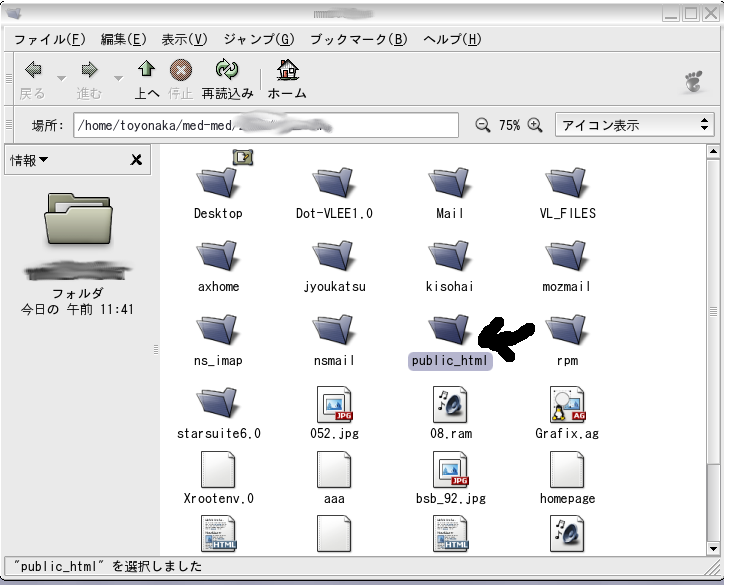733x588 pixels.
Task: Open the ファイル(F) menu
Action: [x=50, y=39]
